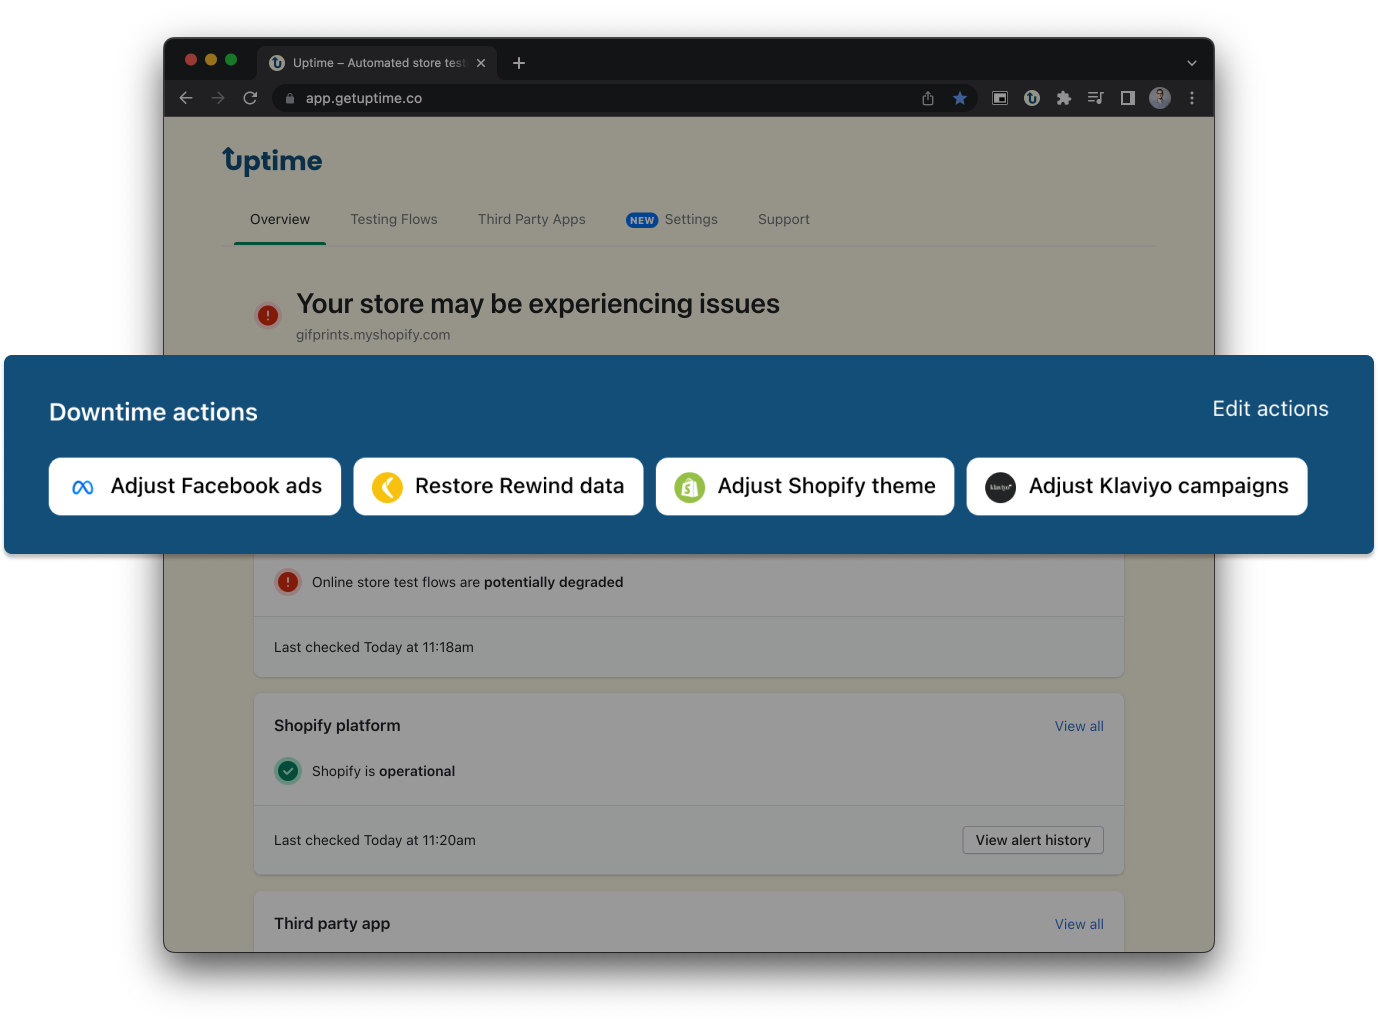Click the NEW badge beside Settings
Screen dimensions: 1378x1026
click(642, 220)
